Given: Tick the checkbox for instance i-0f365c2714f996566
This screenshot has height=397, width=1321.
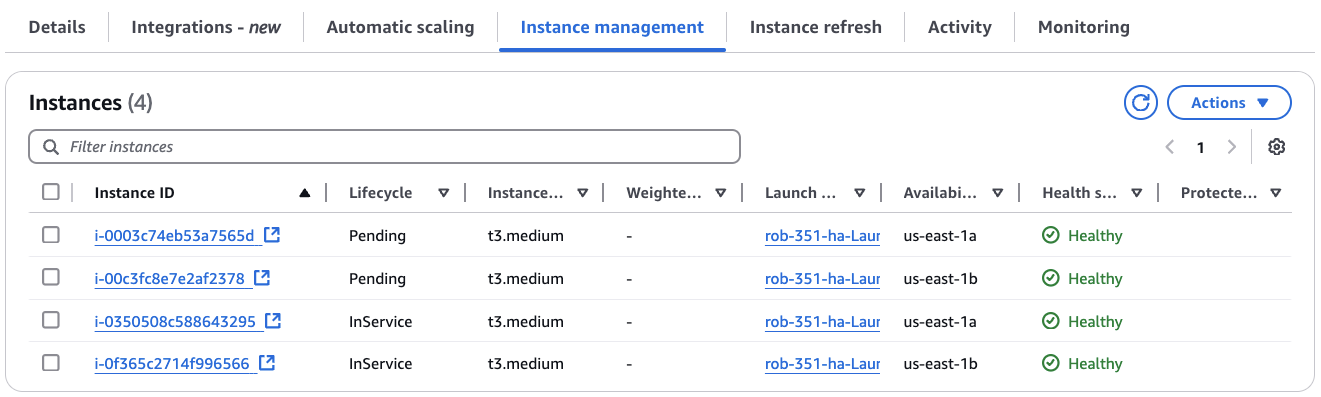Looking at the screenshot, I should click(51, 363).
